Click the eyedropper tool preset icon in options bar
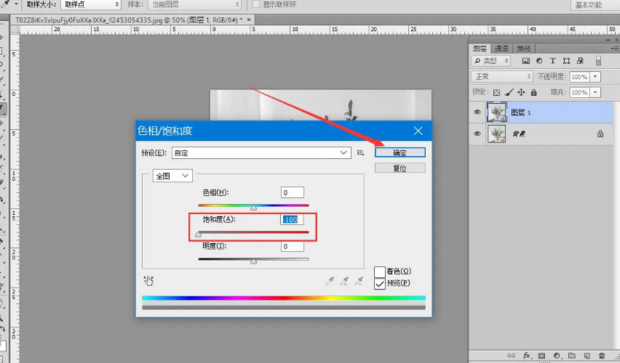This screenshot has width=620, height=363. click(x=5, y=4)
